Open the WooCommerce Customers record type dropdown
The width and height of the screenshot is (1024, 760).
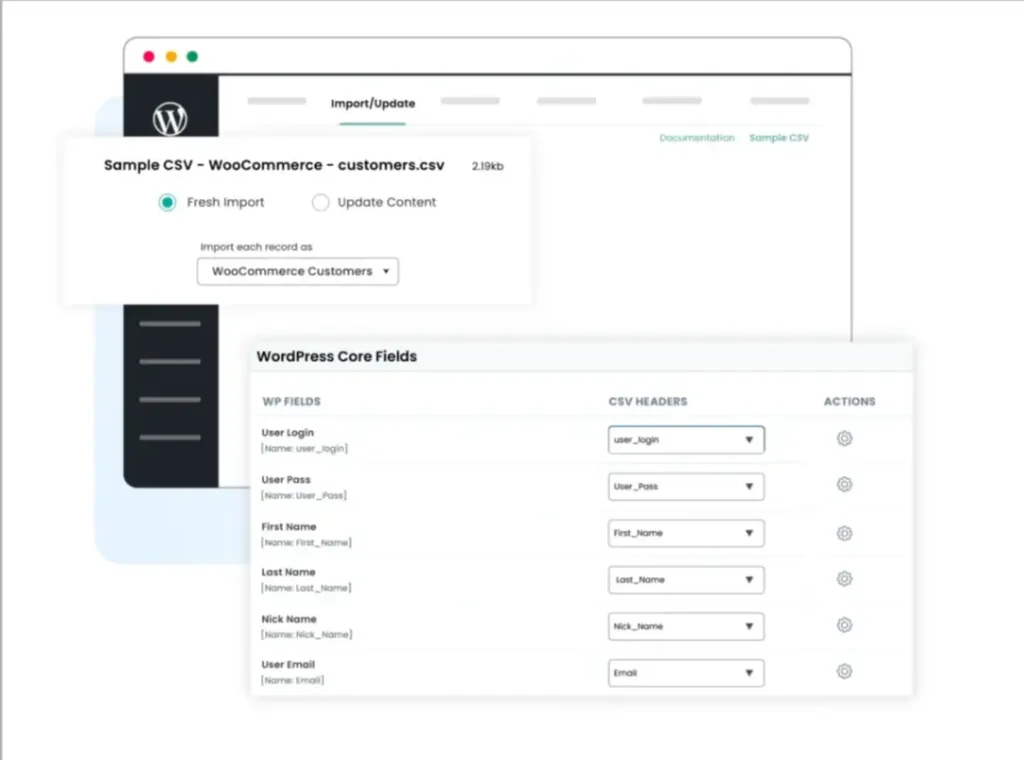tap(297, 271)
